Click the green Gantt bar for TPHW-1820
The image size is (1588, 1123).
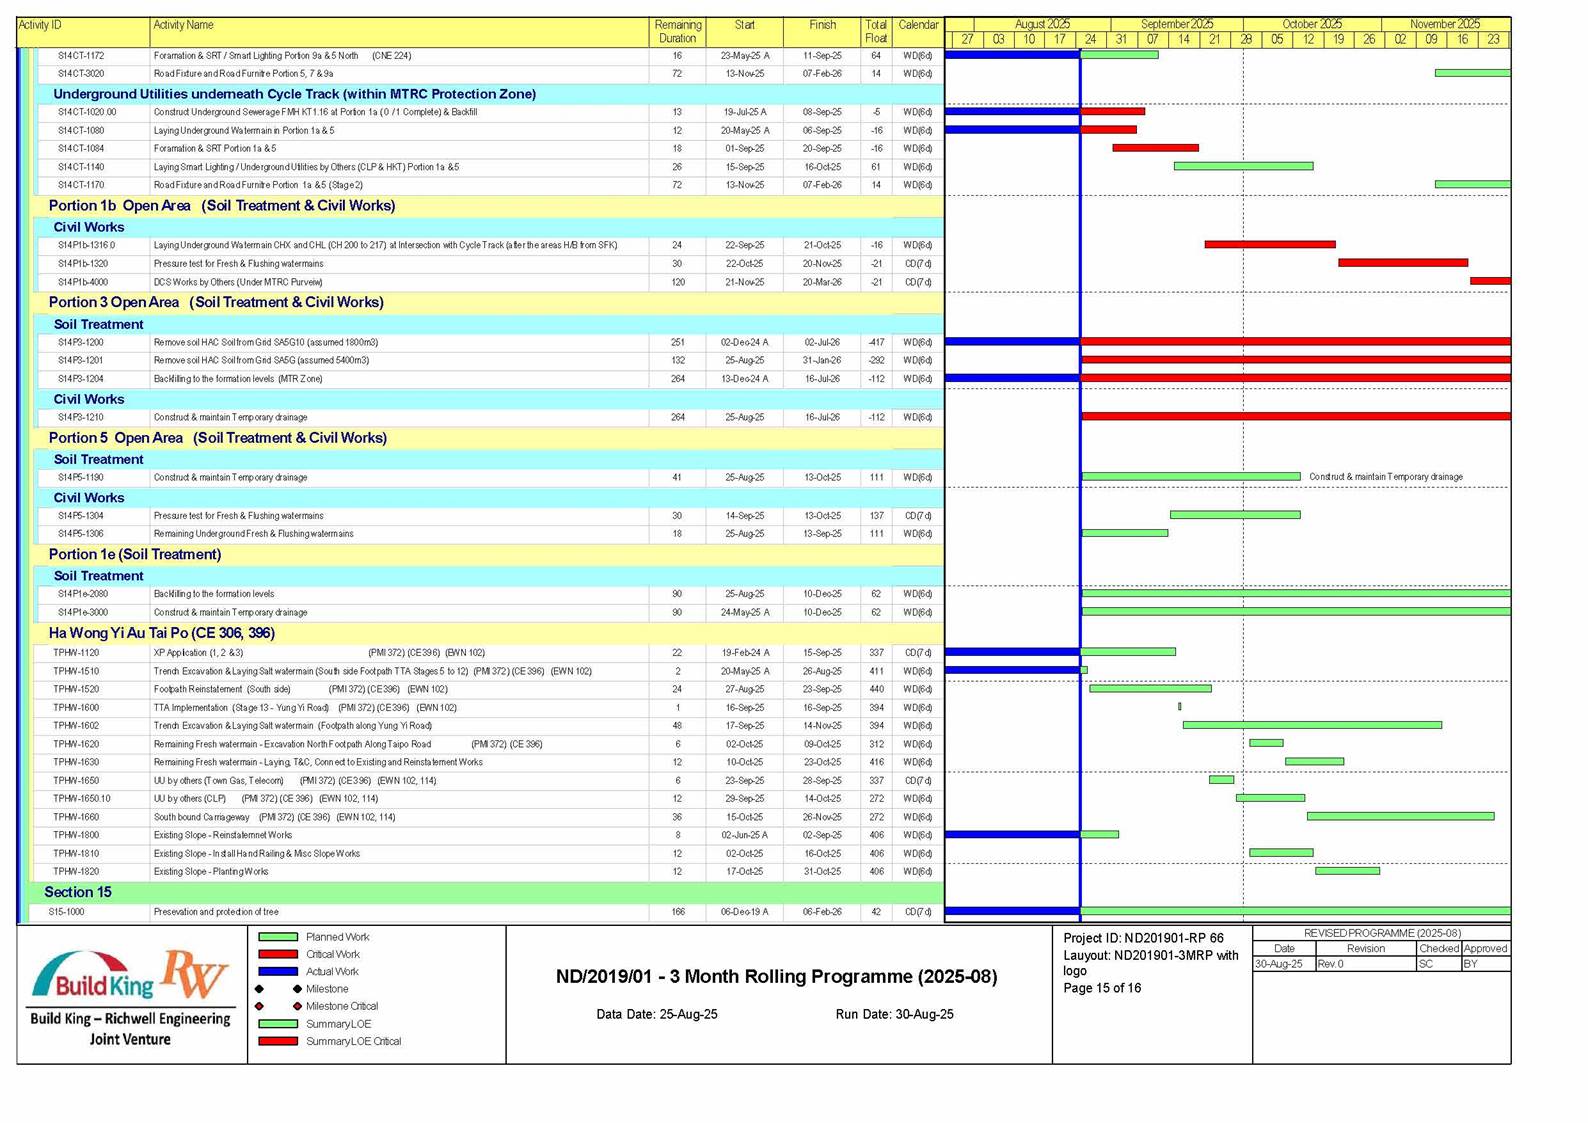pos(1347,871)
